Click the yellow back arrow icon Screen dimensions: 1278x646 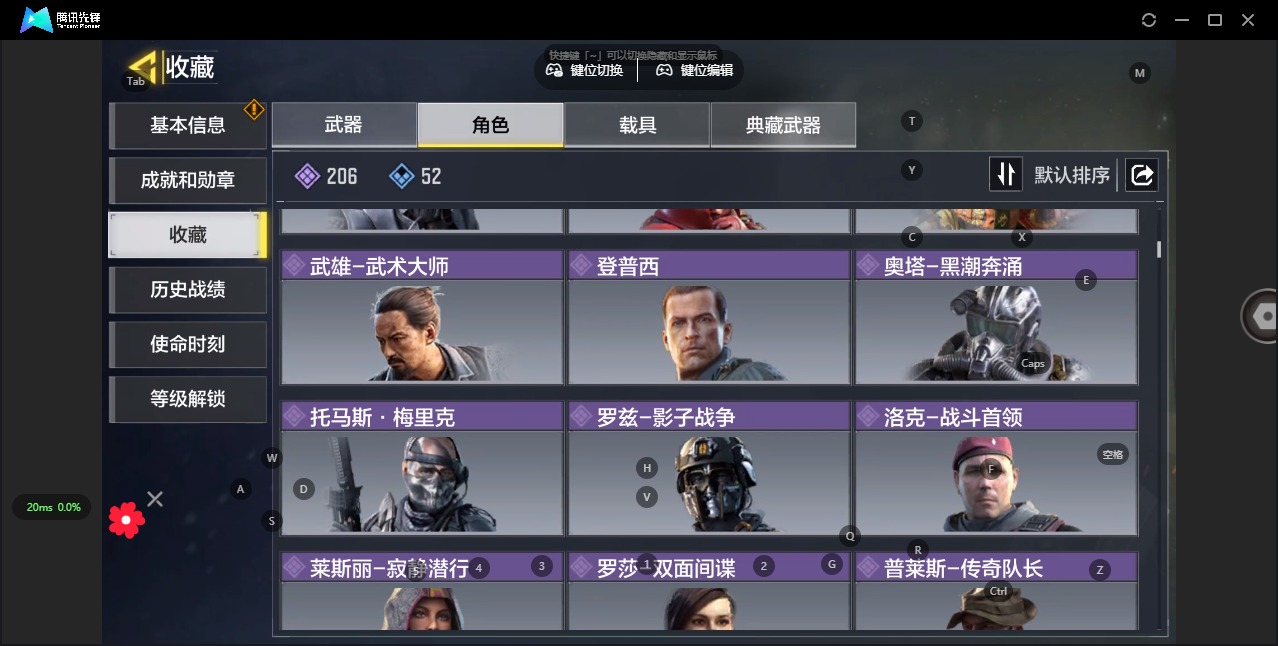[x=144, y=66]
